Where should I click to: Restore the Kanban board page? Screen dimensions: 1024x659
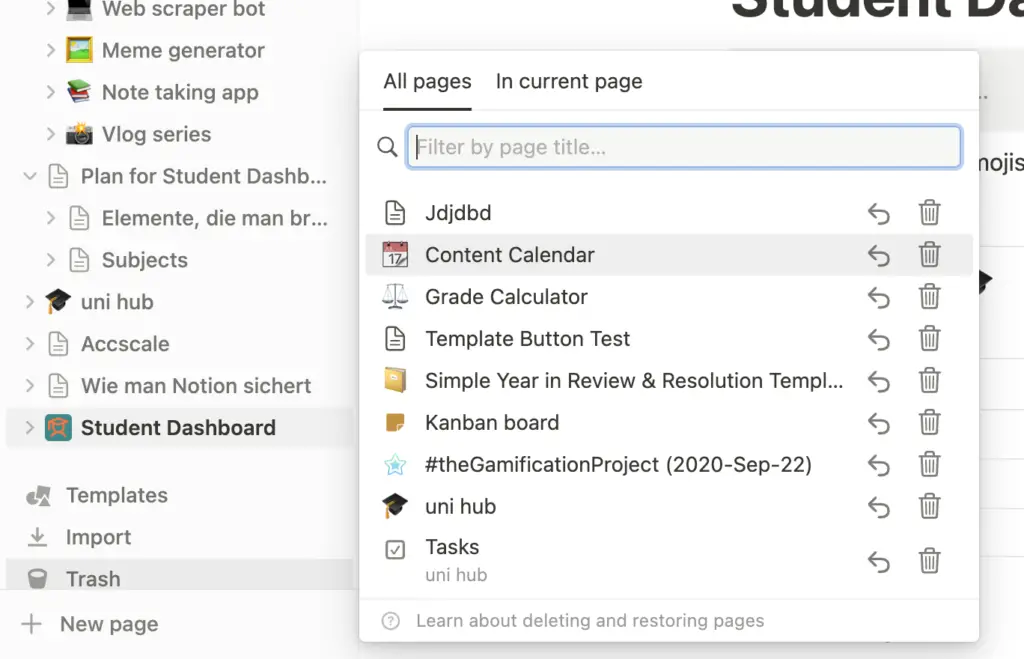point(879,423)
